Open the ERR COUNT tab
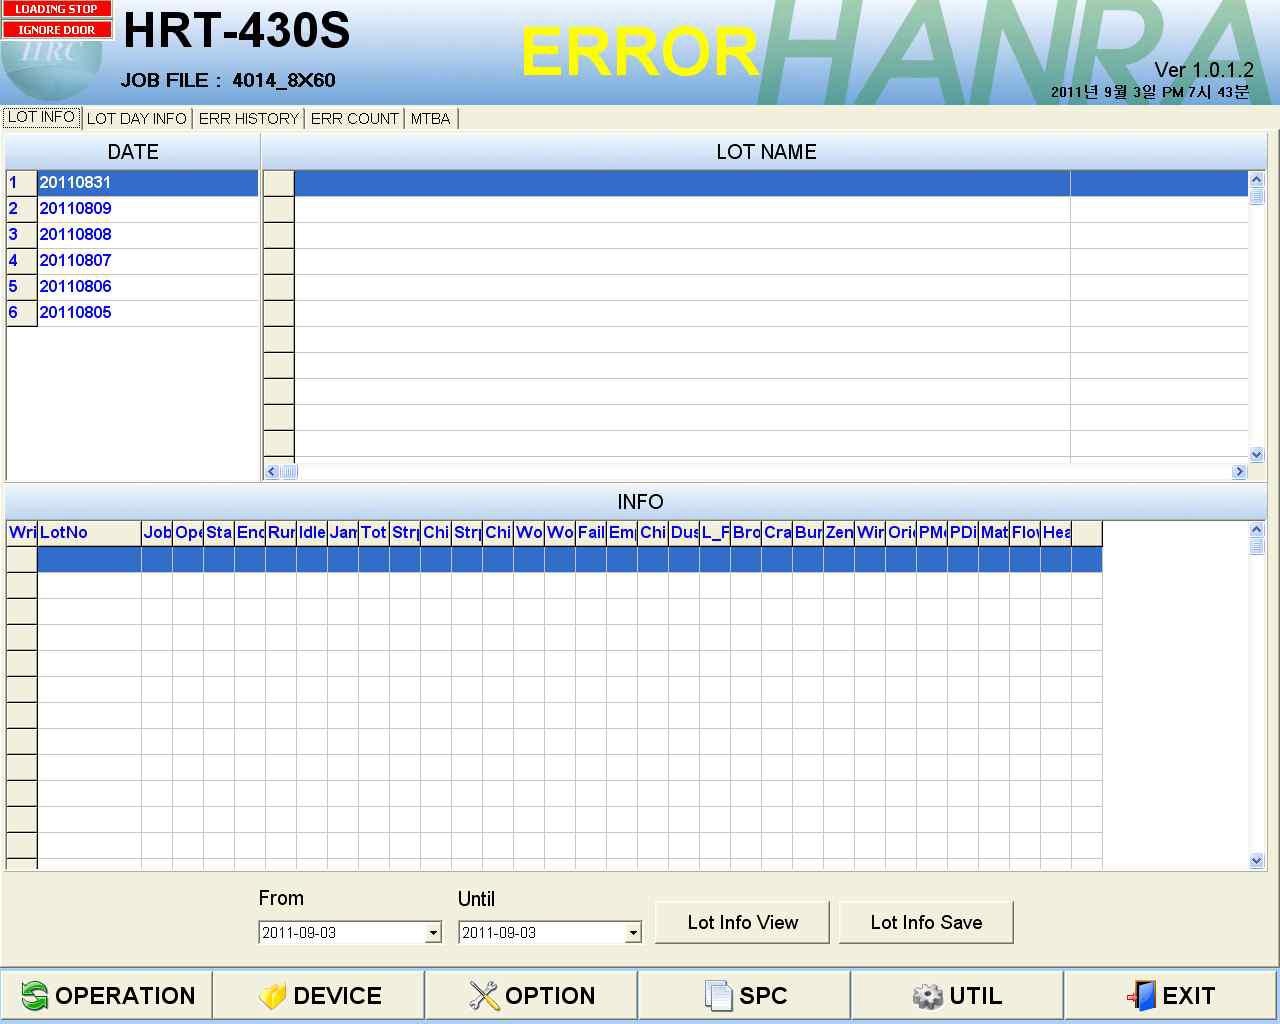The height and width of the screenshot is (1024, 1280). click(354, 118)
